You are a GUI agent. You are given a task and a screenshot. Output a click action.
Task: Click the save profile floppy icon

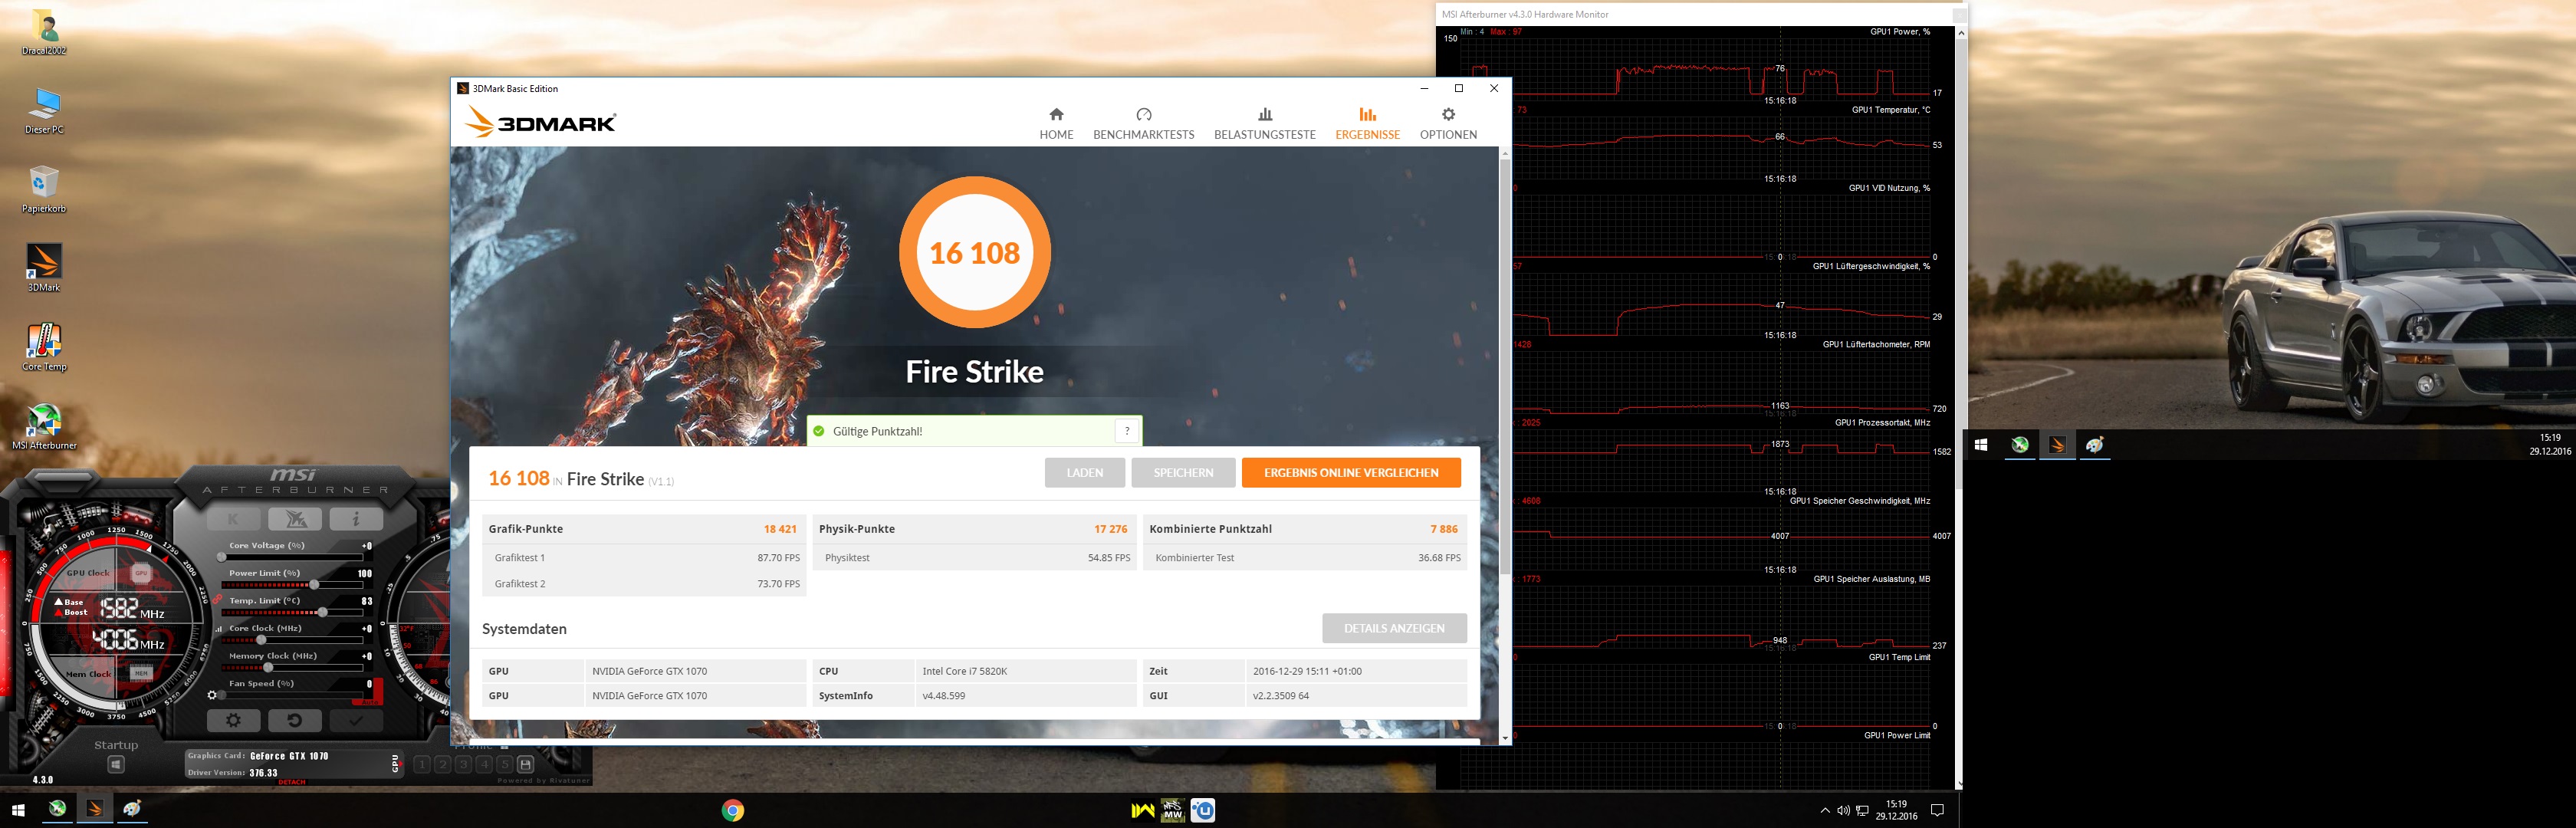point(526,764)
